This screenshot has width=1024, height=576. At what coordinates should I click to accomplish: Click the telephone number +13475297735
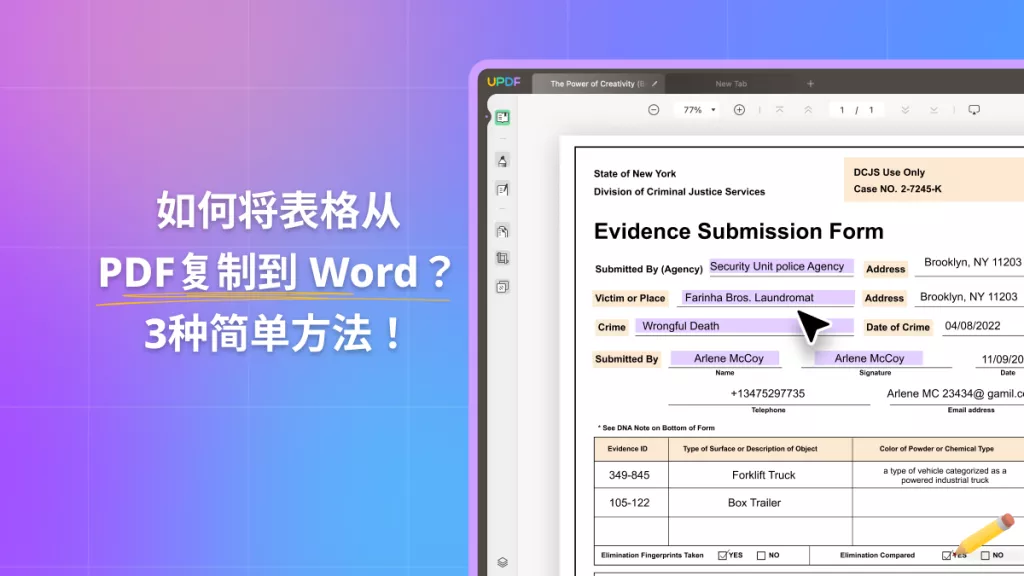767,394
